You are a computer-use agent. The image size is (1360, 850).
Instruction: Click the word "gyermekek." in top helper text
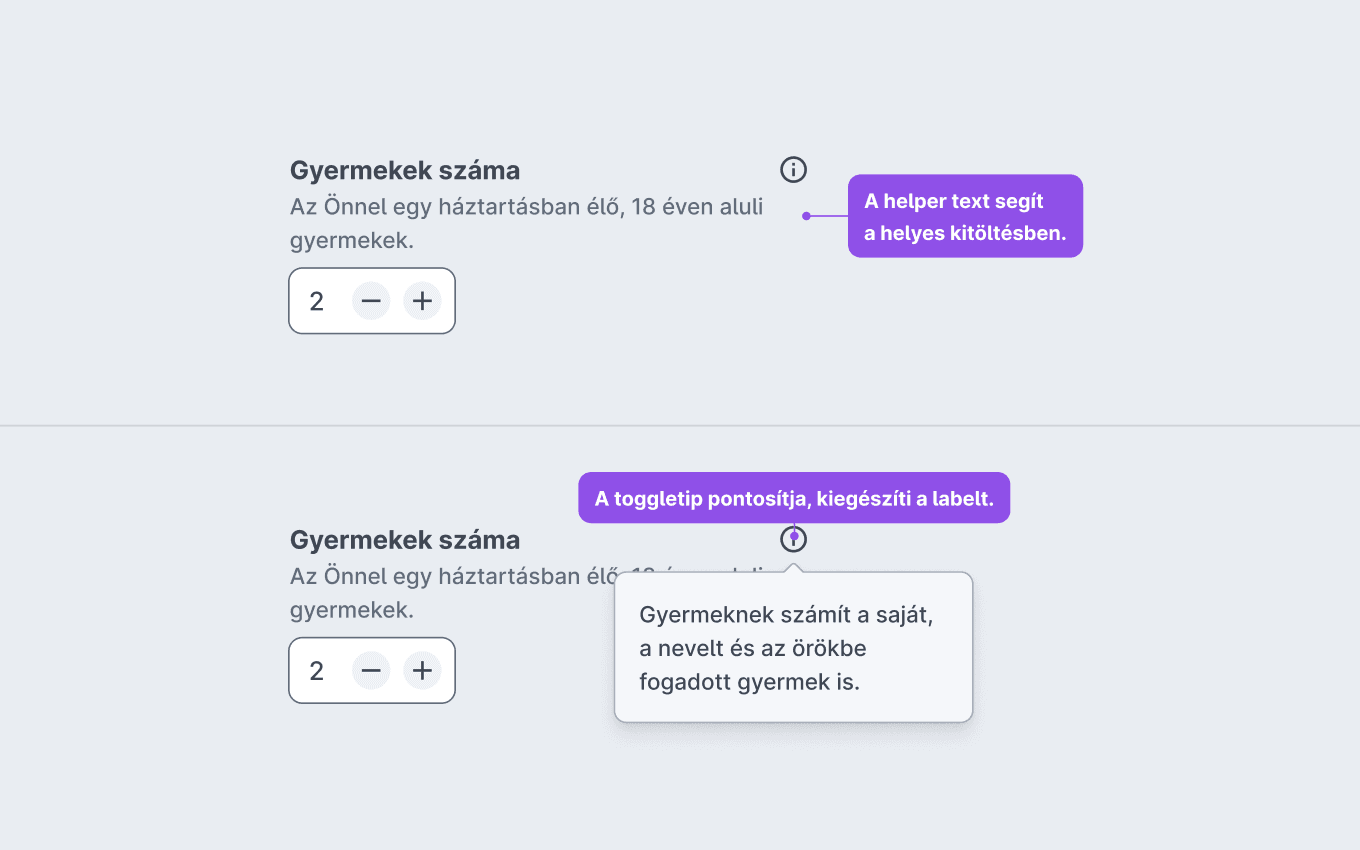pyautogui.click(x=352, y=241)
